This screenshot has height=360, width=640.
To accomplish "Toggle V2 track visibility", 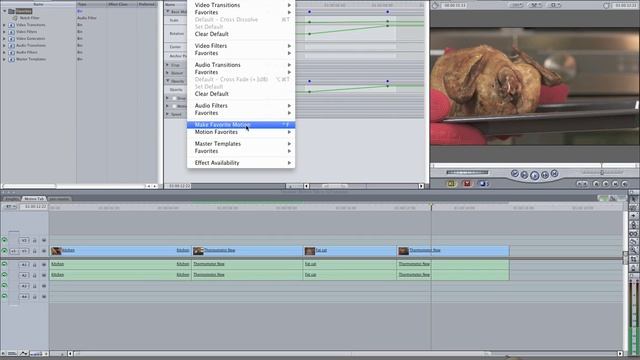I will (x=4, y=240).
